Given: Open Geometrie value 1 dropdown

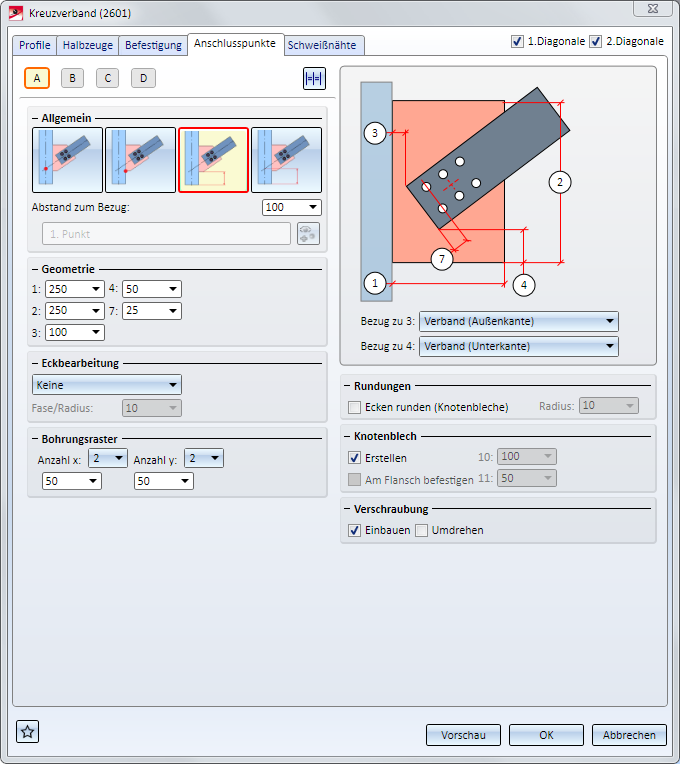Looking at the screenshot, I should click(75, 289).
